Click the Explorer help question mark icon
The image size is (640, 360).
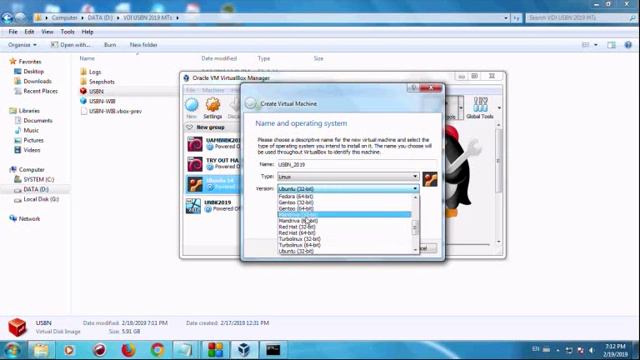click(628, 45)
